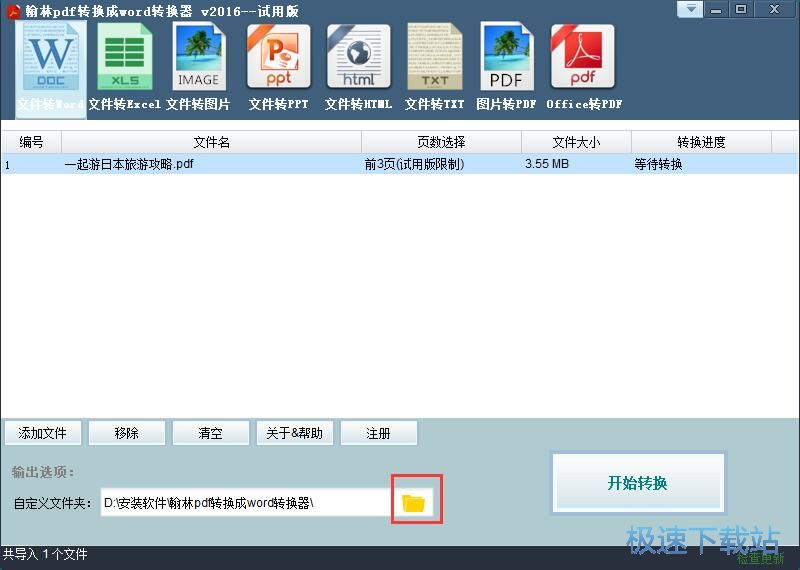Clear the list with 清空 button
Image resolution: width=800 pixels, height=570 pixels.
[210, 433]
